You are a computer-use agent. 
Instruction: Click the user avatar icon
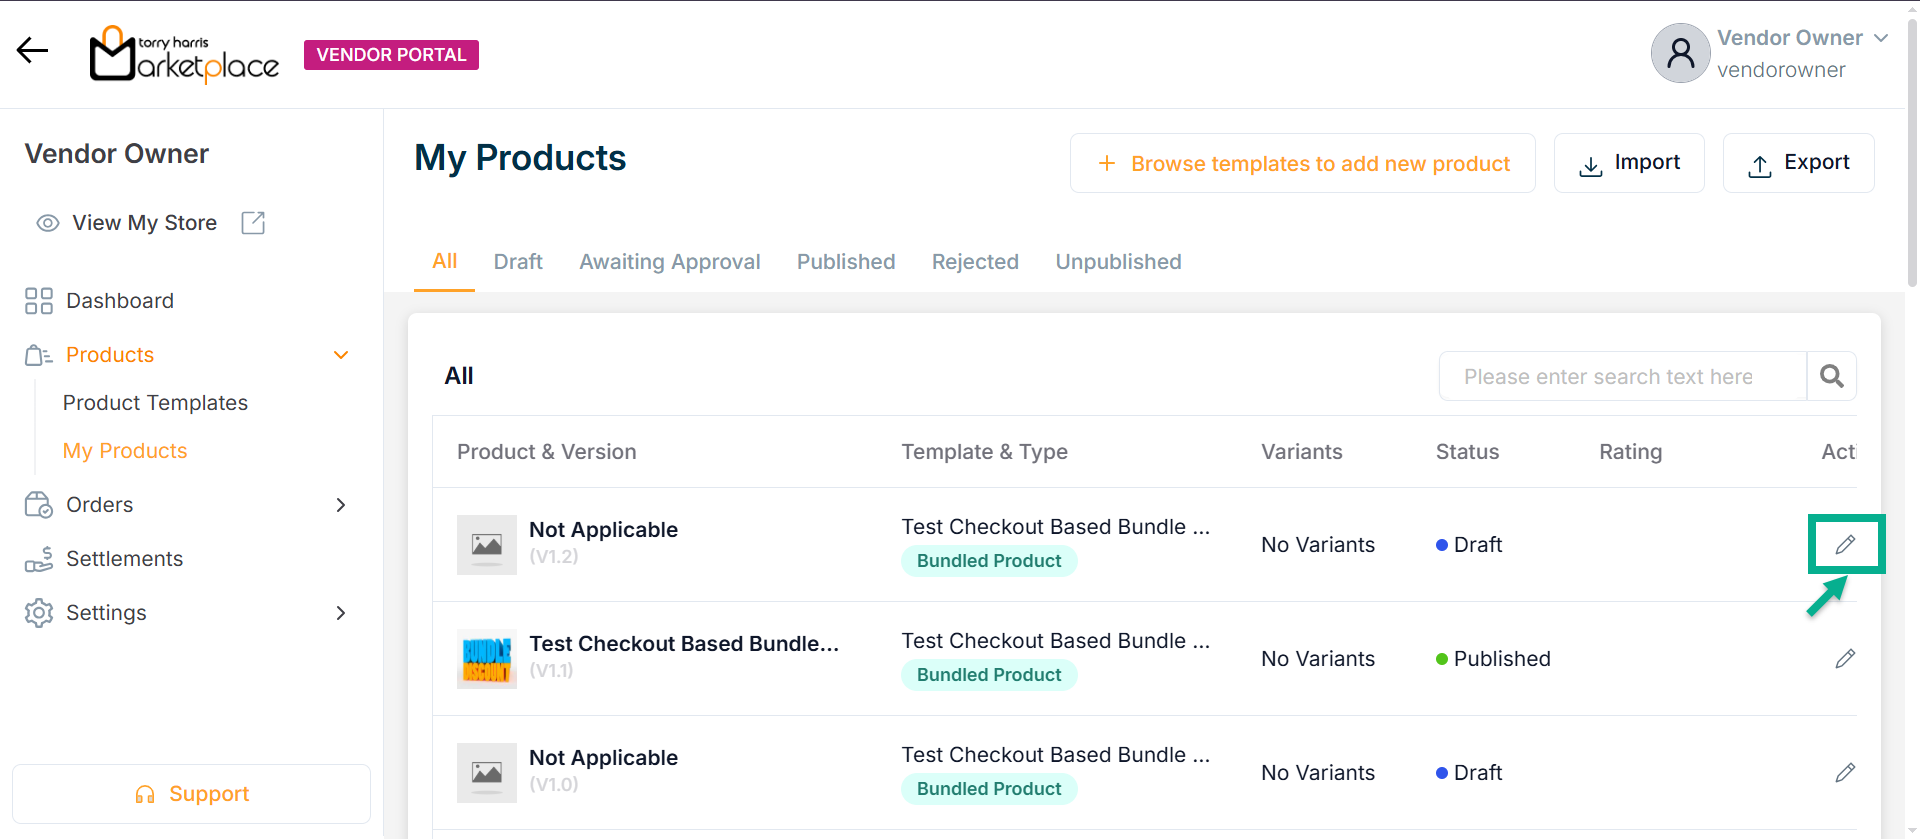click(x=1680, y=53)
